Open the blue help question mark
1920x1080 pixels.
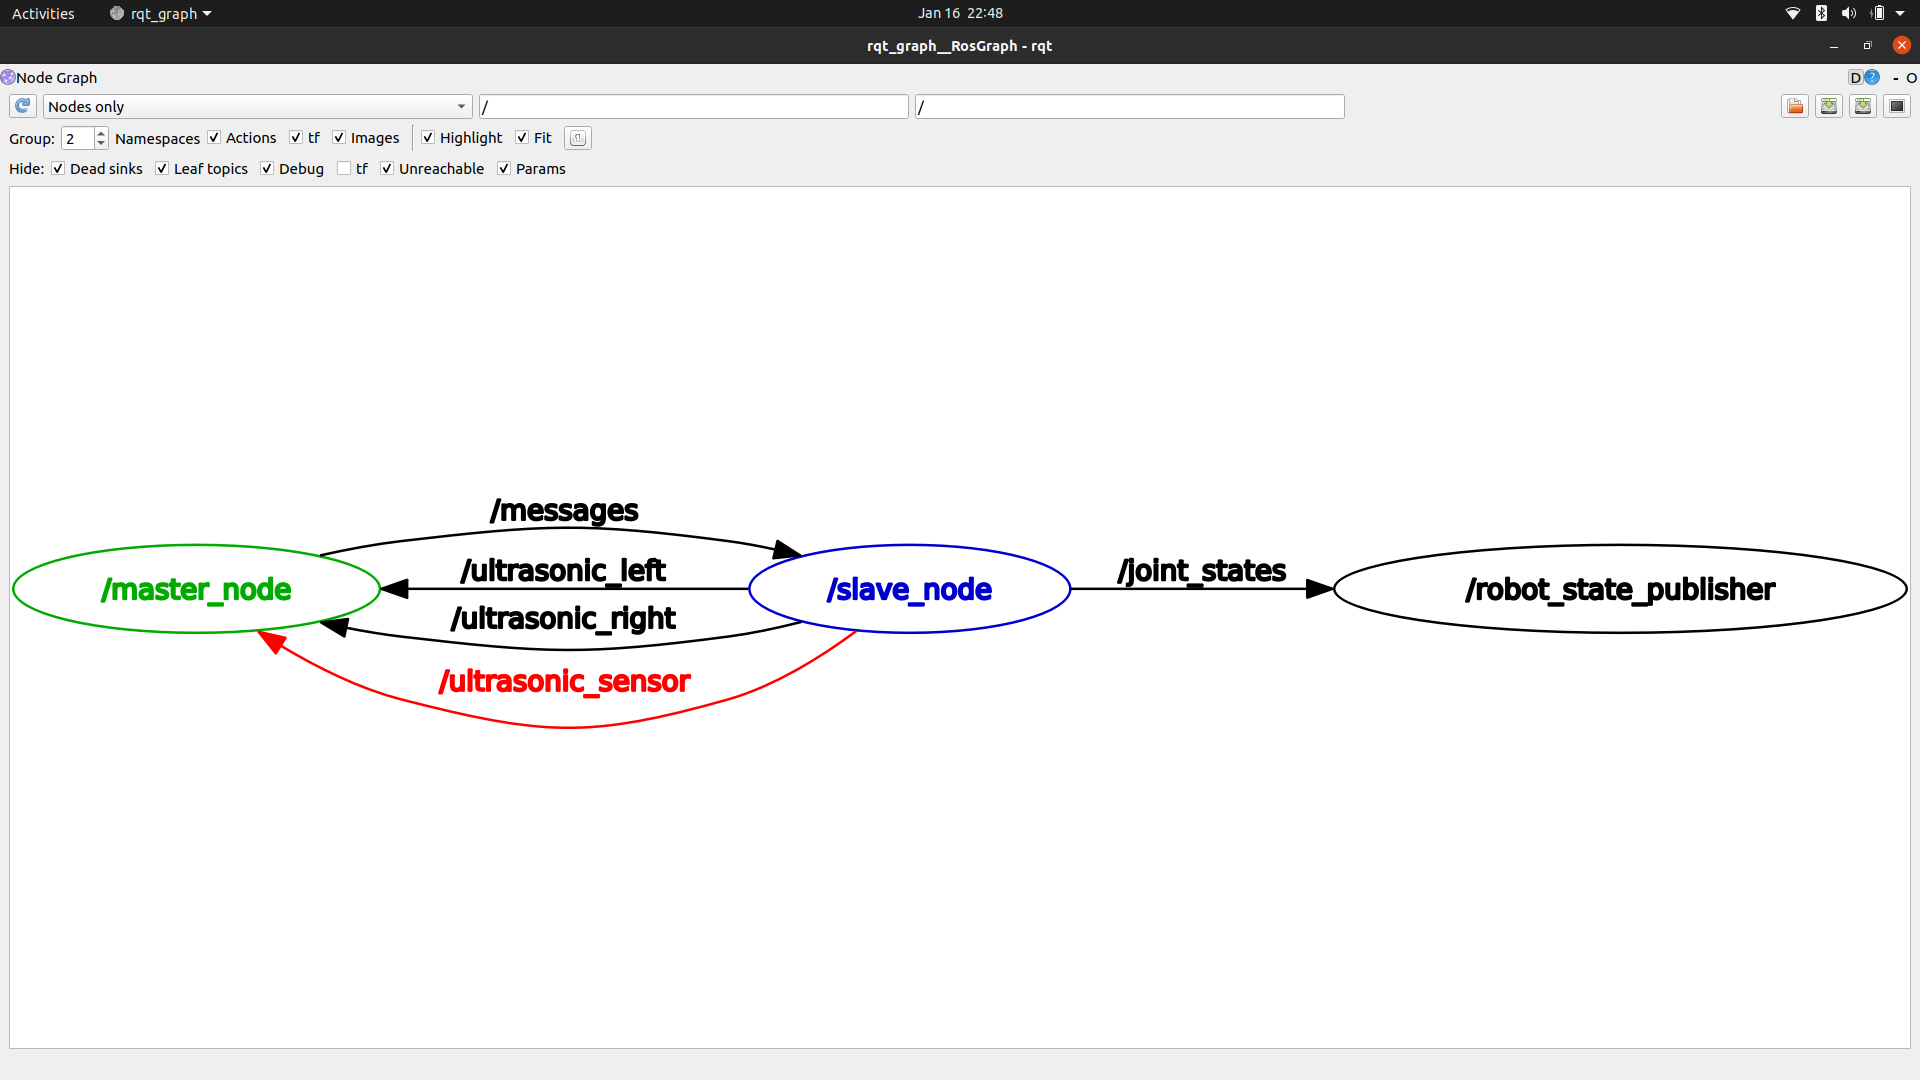tap(1872, 77)
